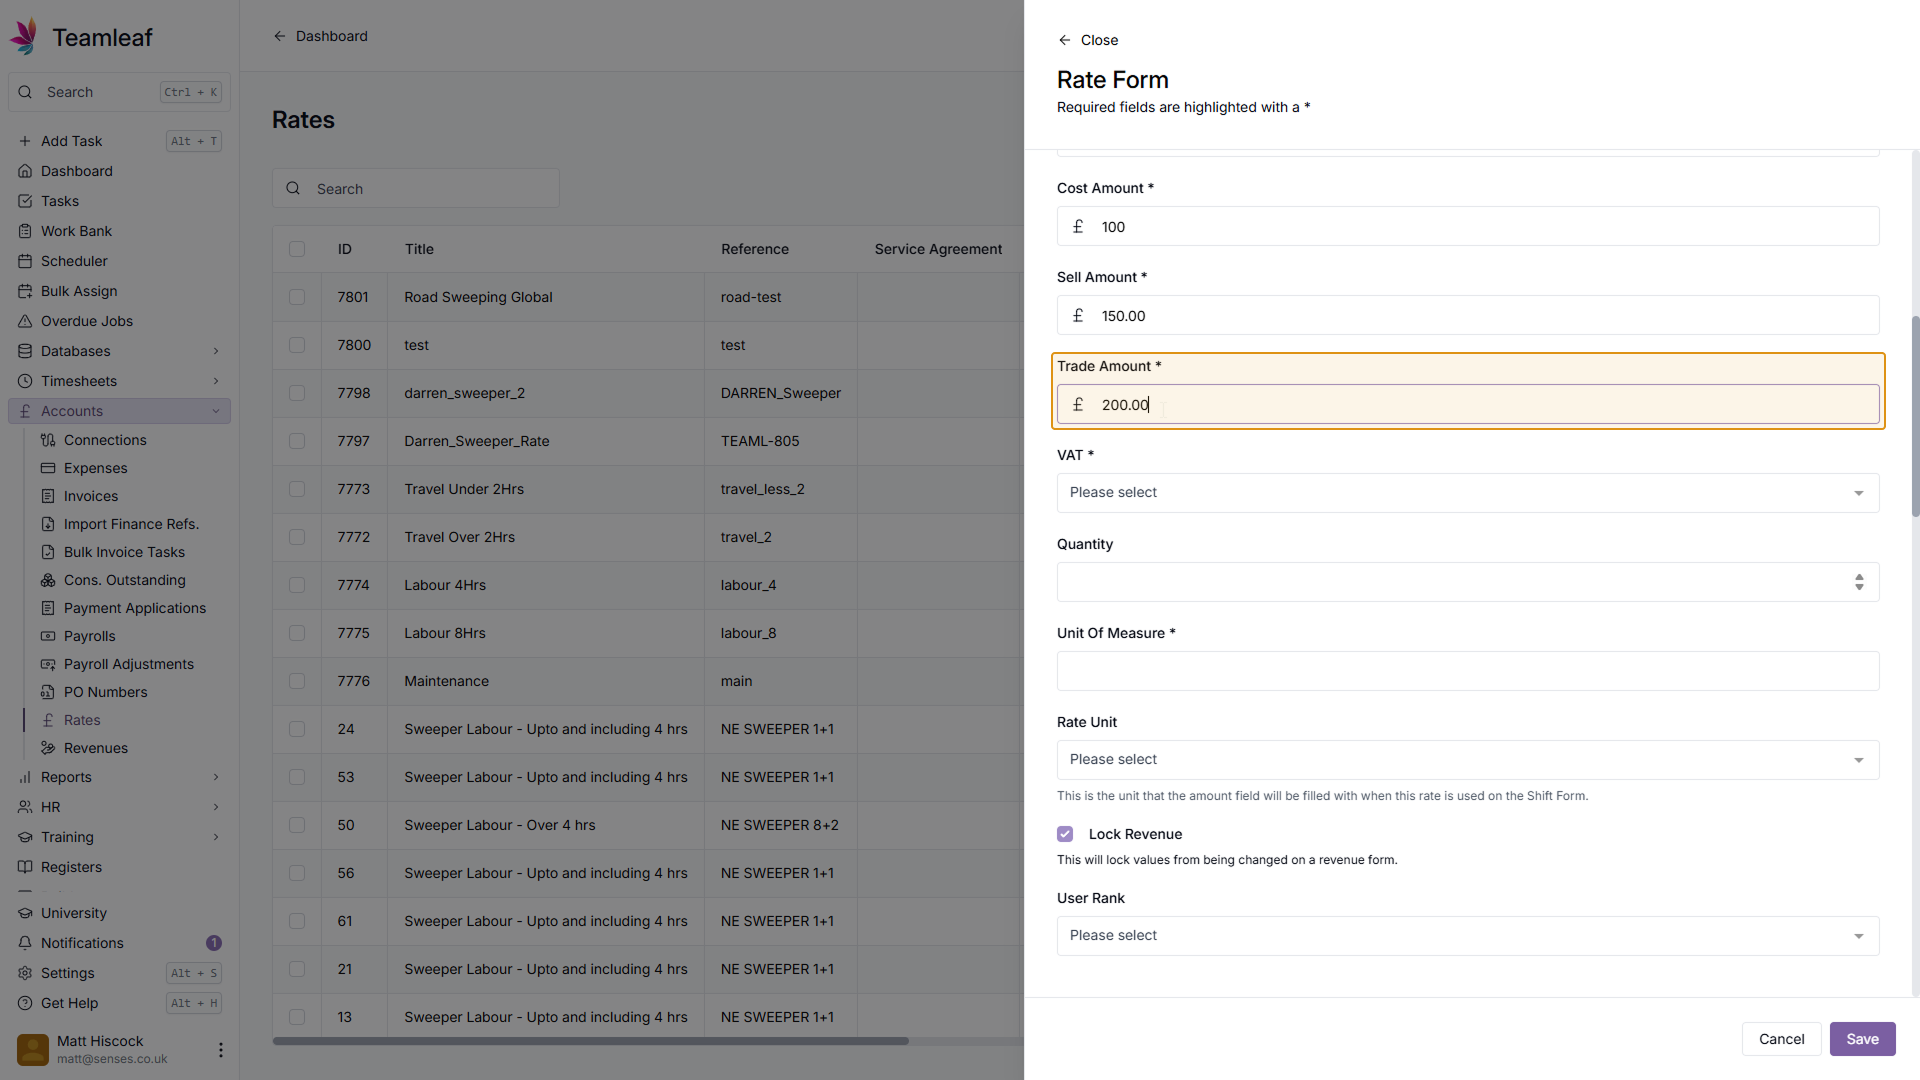Uncheck the Lock Revenue checkbox
The height and width of the screenshot is (1080, 1920).
click(x=1065, y=834)
